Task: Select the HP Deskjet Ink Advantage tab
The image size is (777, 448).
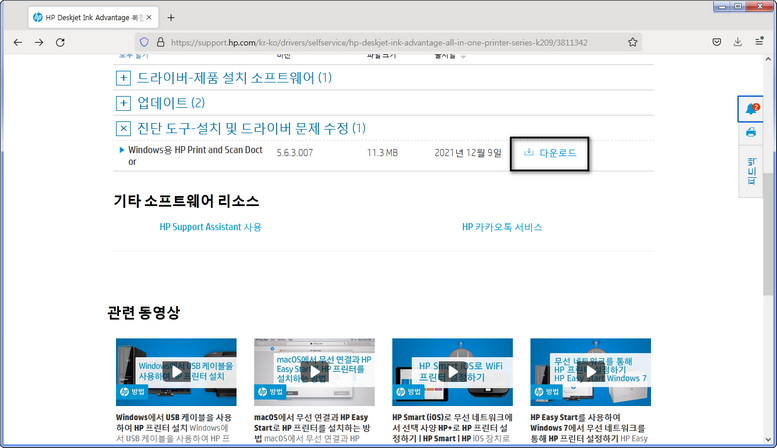Action: (x=92, y=18)
